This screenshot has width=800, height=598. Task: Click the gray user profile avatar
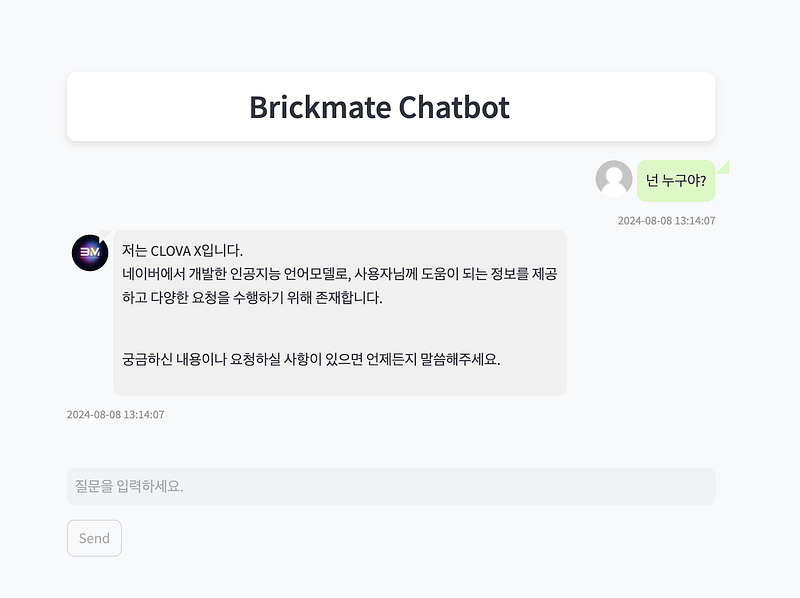point(614,179)
